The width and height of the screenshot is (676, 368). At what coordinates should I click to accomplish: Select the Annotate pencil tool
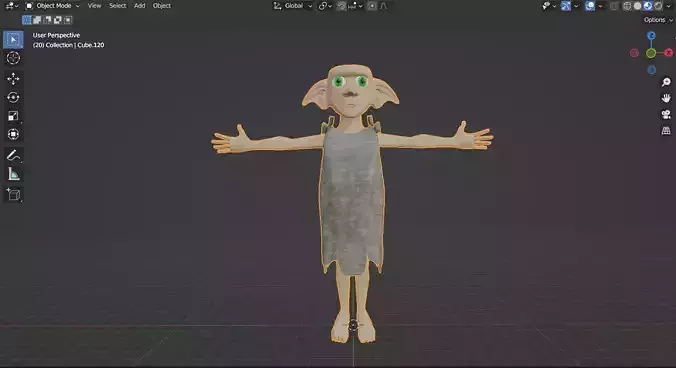(13, 155)
